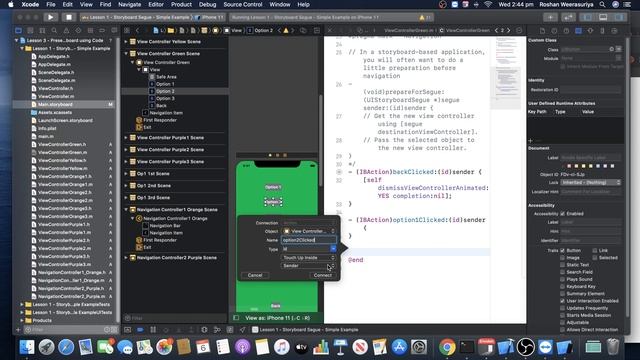Enable the Image trait checkbox
The width and height of the screenshot is (640, 360).
[x=563, y=258]
